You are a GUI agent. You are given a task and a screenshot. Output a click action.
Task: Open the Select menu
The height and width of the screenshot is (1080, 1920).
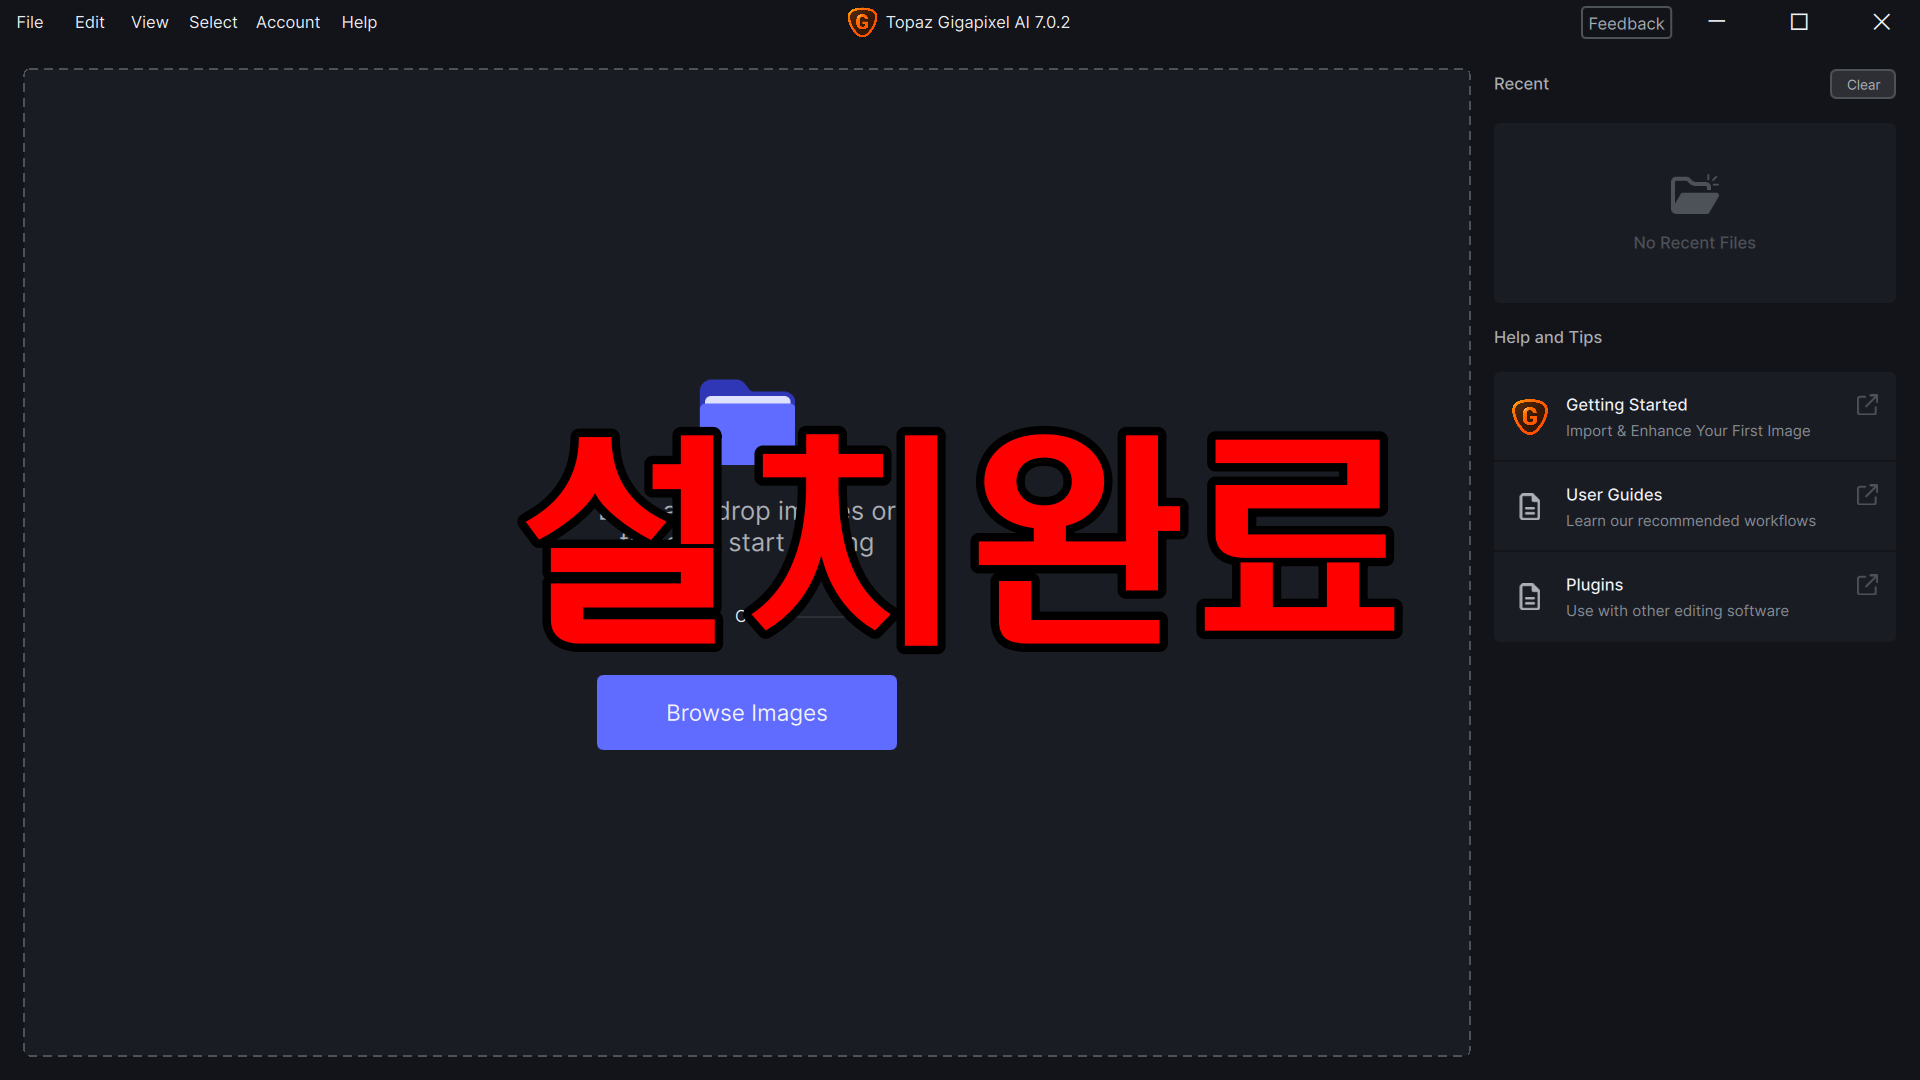click(x=213, y=22)
